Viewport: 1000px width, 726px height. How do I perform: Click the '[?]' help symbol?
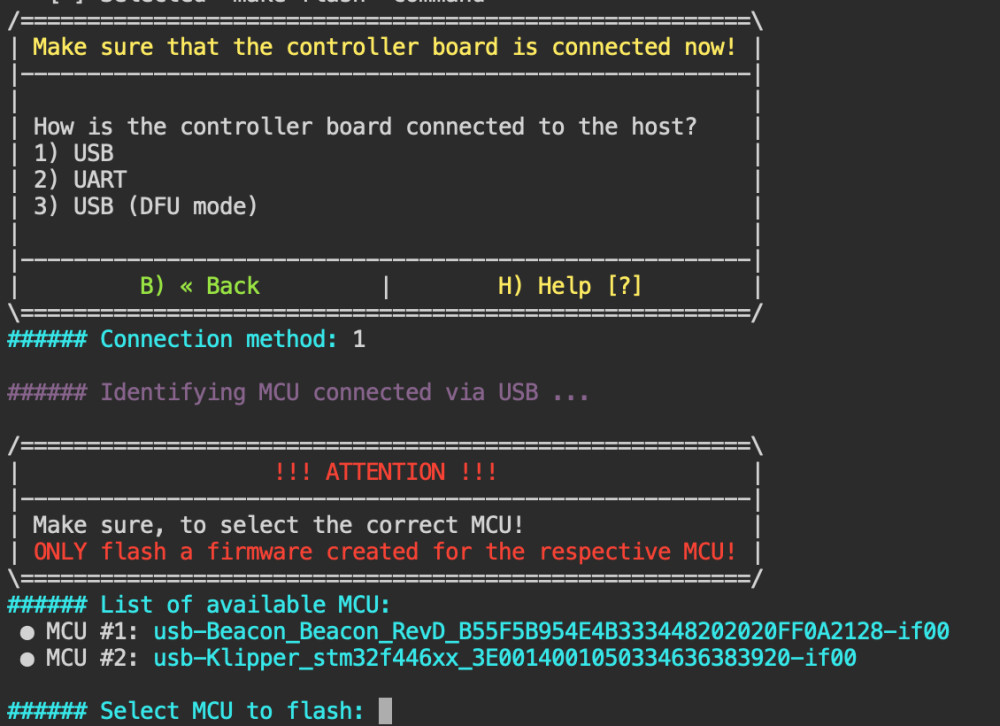[x=624, y=286]
